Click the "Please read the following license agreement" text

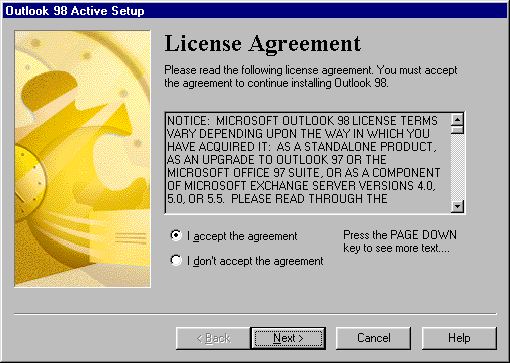pyautogui.click(x=311, y=76)
